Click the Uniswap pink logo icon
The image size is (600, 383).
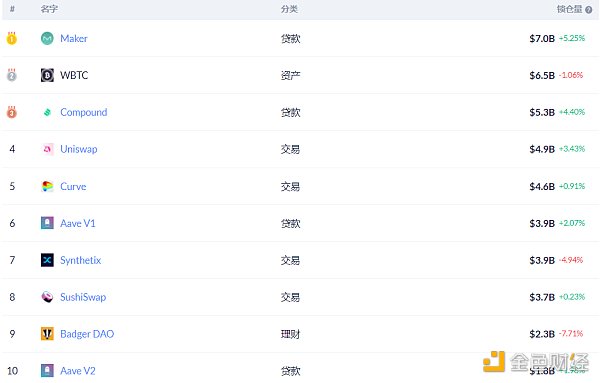point(47,149)
